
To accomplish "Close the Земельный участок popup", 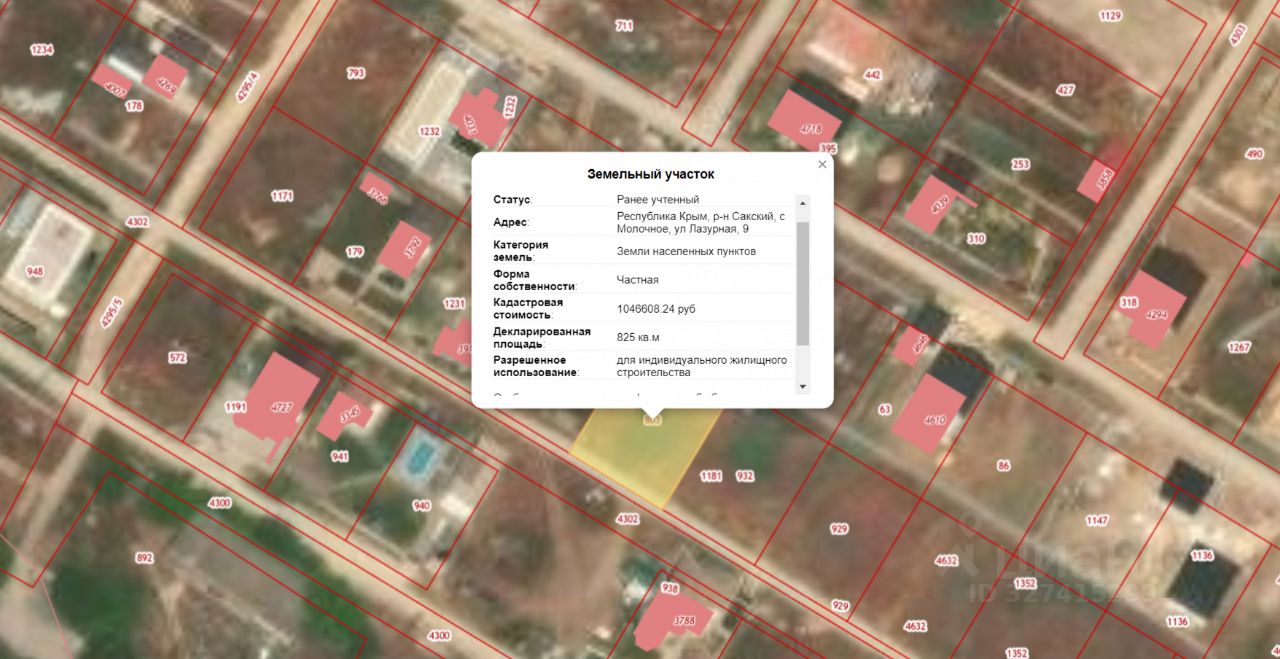I will coord(822,165).
